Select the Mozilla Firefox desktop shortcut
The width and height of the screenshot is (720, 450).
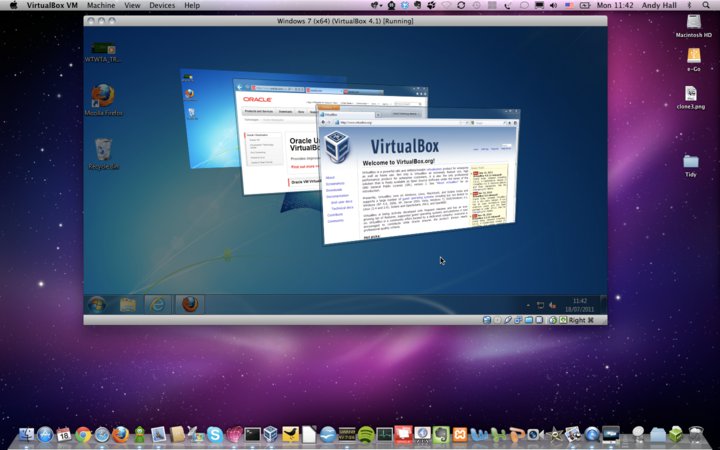click(x=102, y=97)
